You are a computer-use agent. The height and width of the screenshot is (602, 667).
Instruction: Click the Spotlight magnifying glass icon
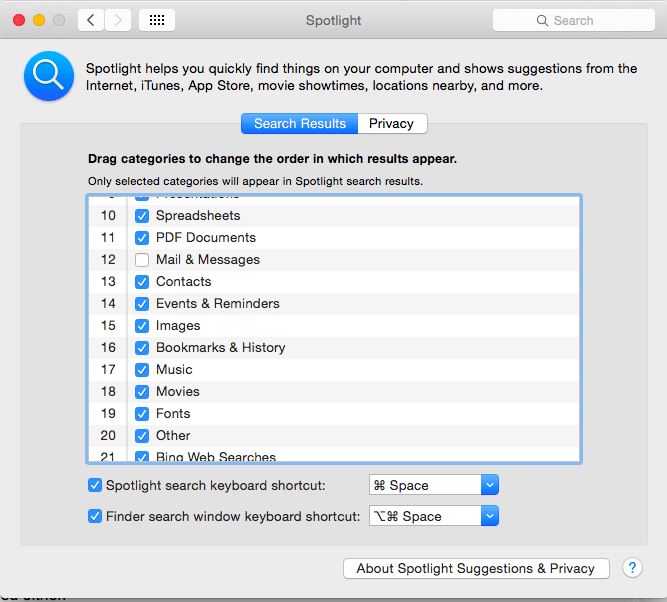[x=49, y=76]
